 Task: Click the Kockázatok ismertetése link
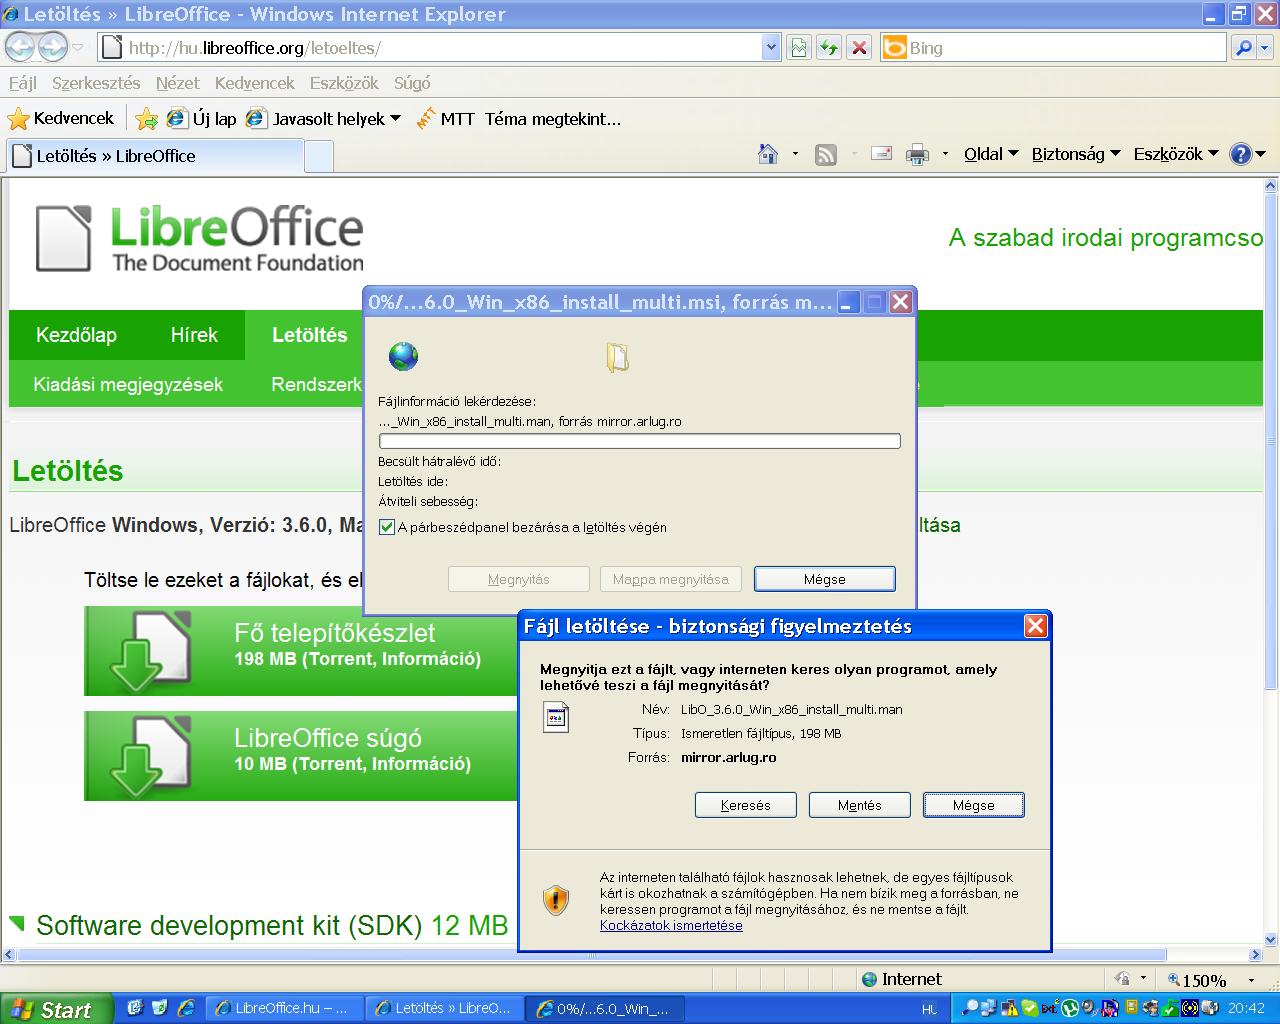pos(671,926)
